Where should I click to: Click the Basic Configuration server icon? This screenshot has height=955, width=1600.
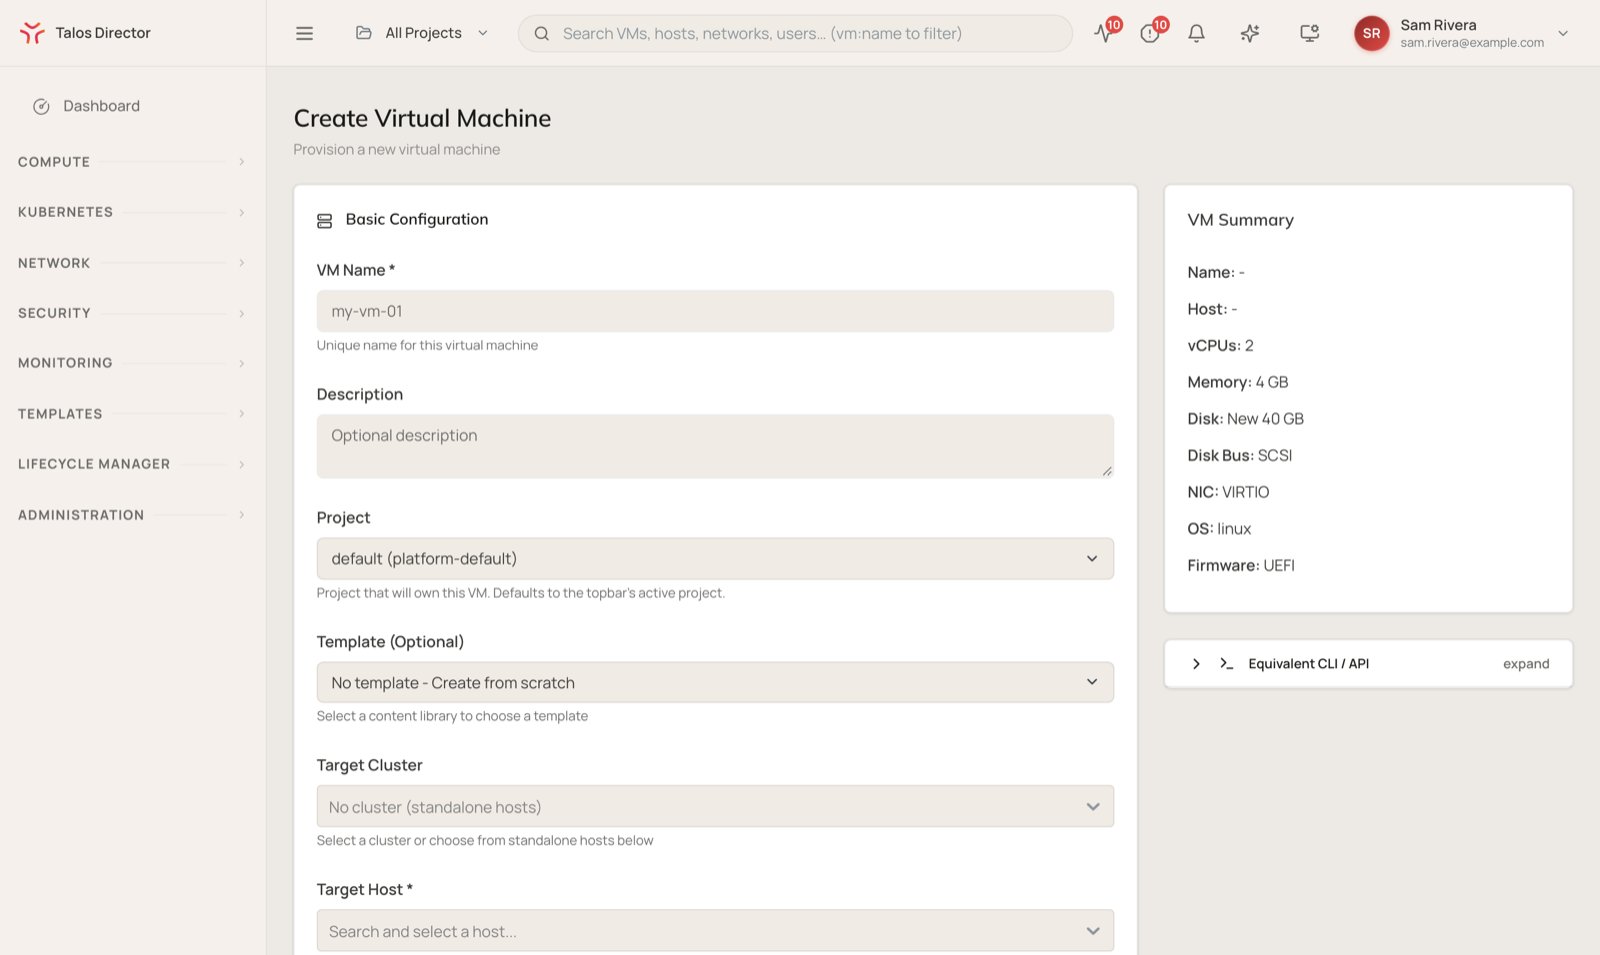(x=325, y=220)
